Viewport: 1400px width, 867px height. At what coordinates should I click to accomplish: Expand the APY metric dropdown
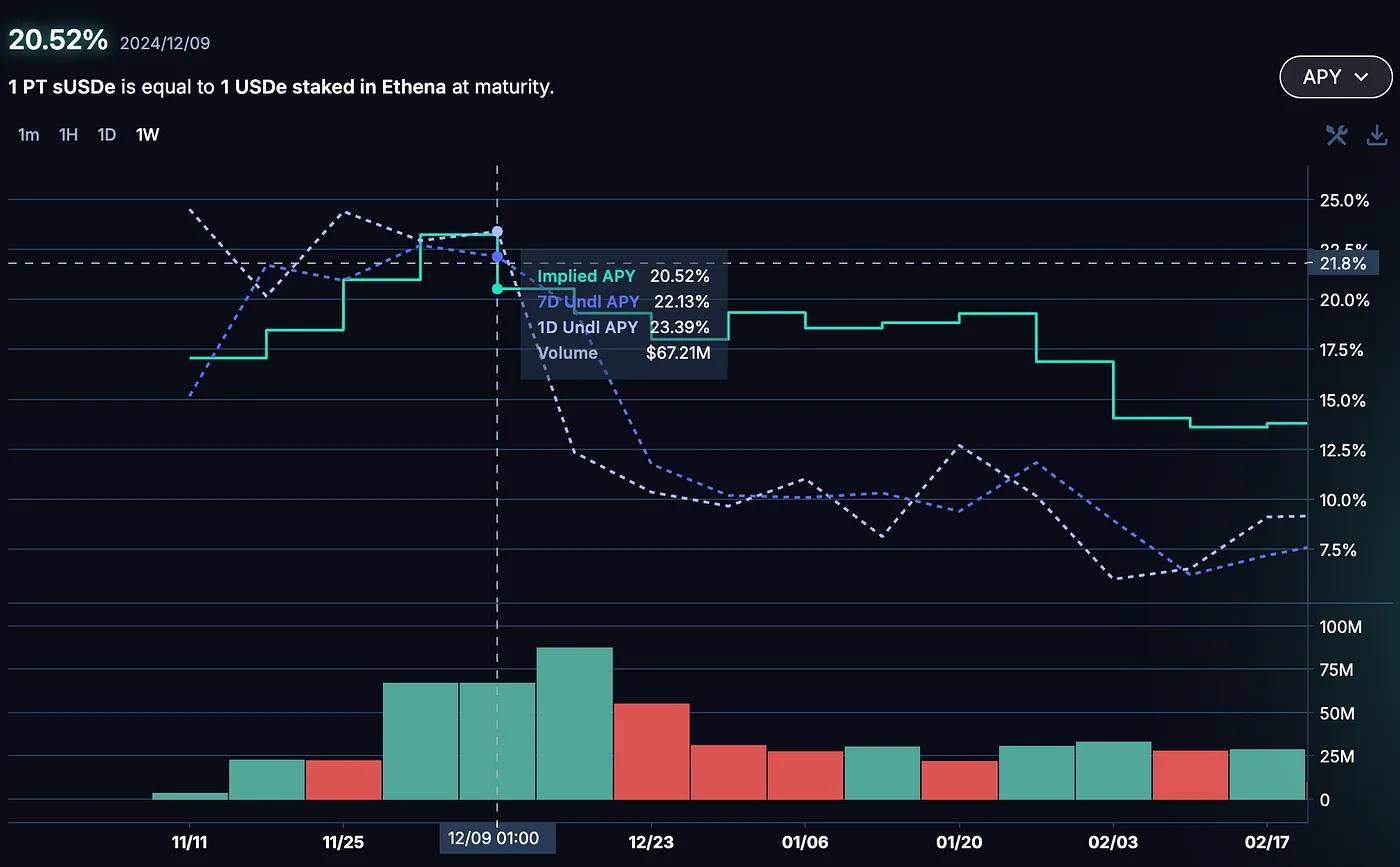[x=1334, y=77]
